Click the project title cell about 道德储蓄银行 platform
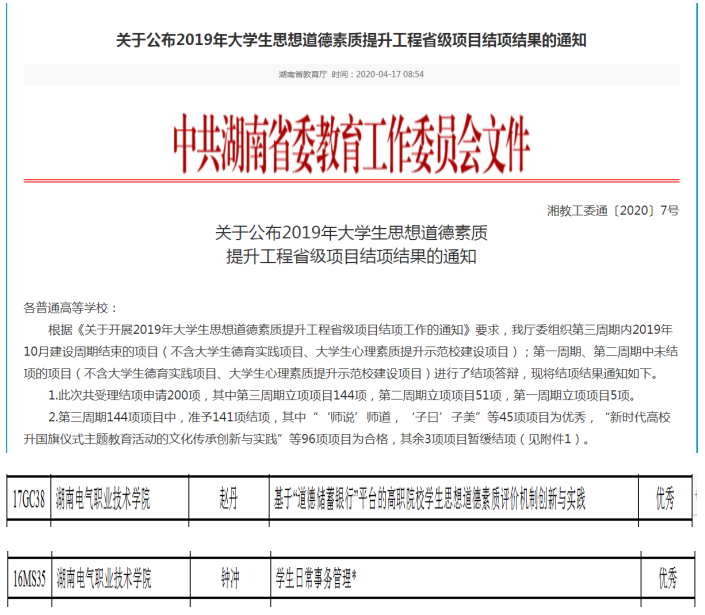Viewport: 705px width, 615px height. pyautogui.click(x=454, y=499)
